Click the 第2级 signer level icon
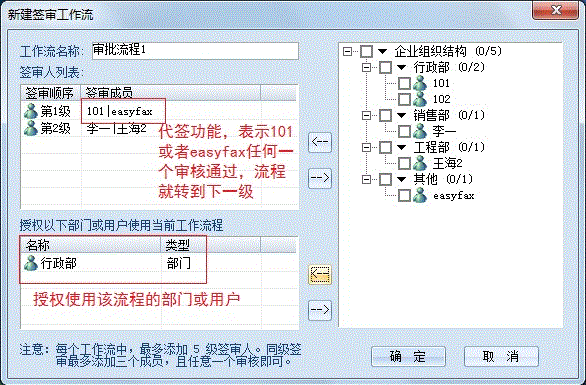 pos(31,128)
